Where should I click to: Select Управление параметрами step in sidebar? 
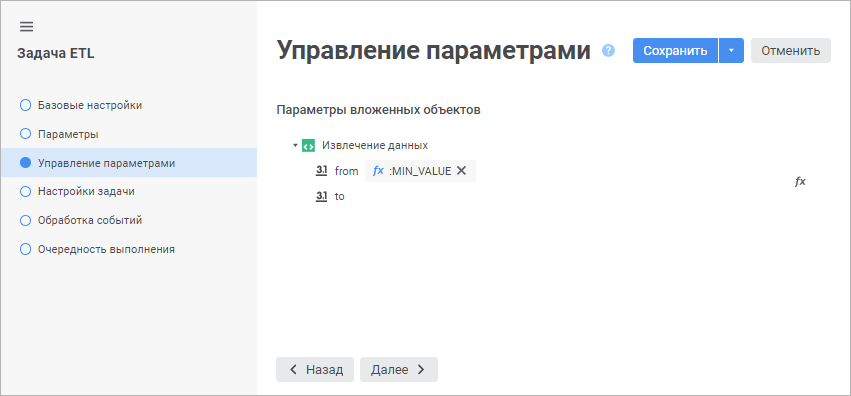(129, 163)
